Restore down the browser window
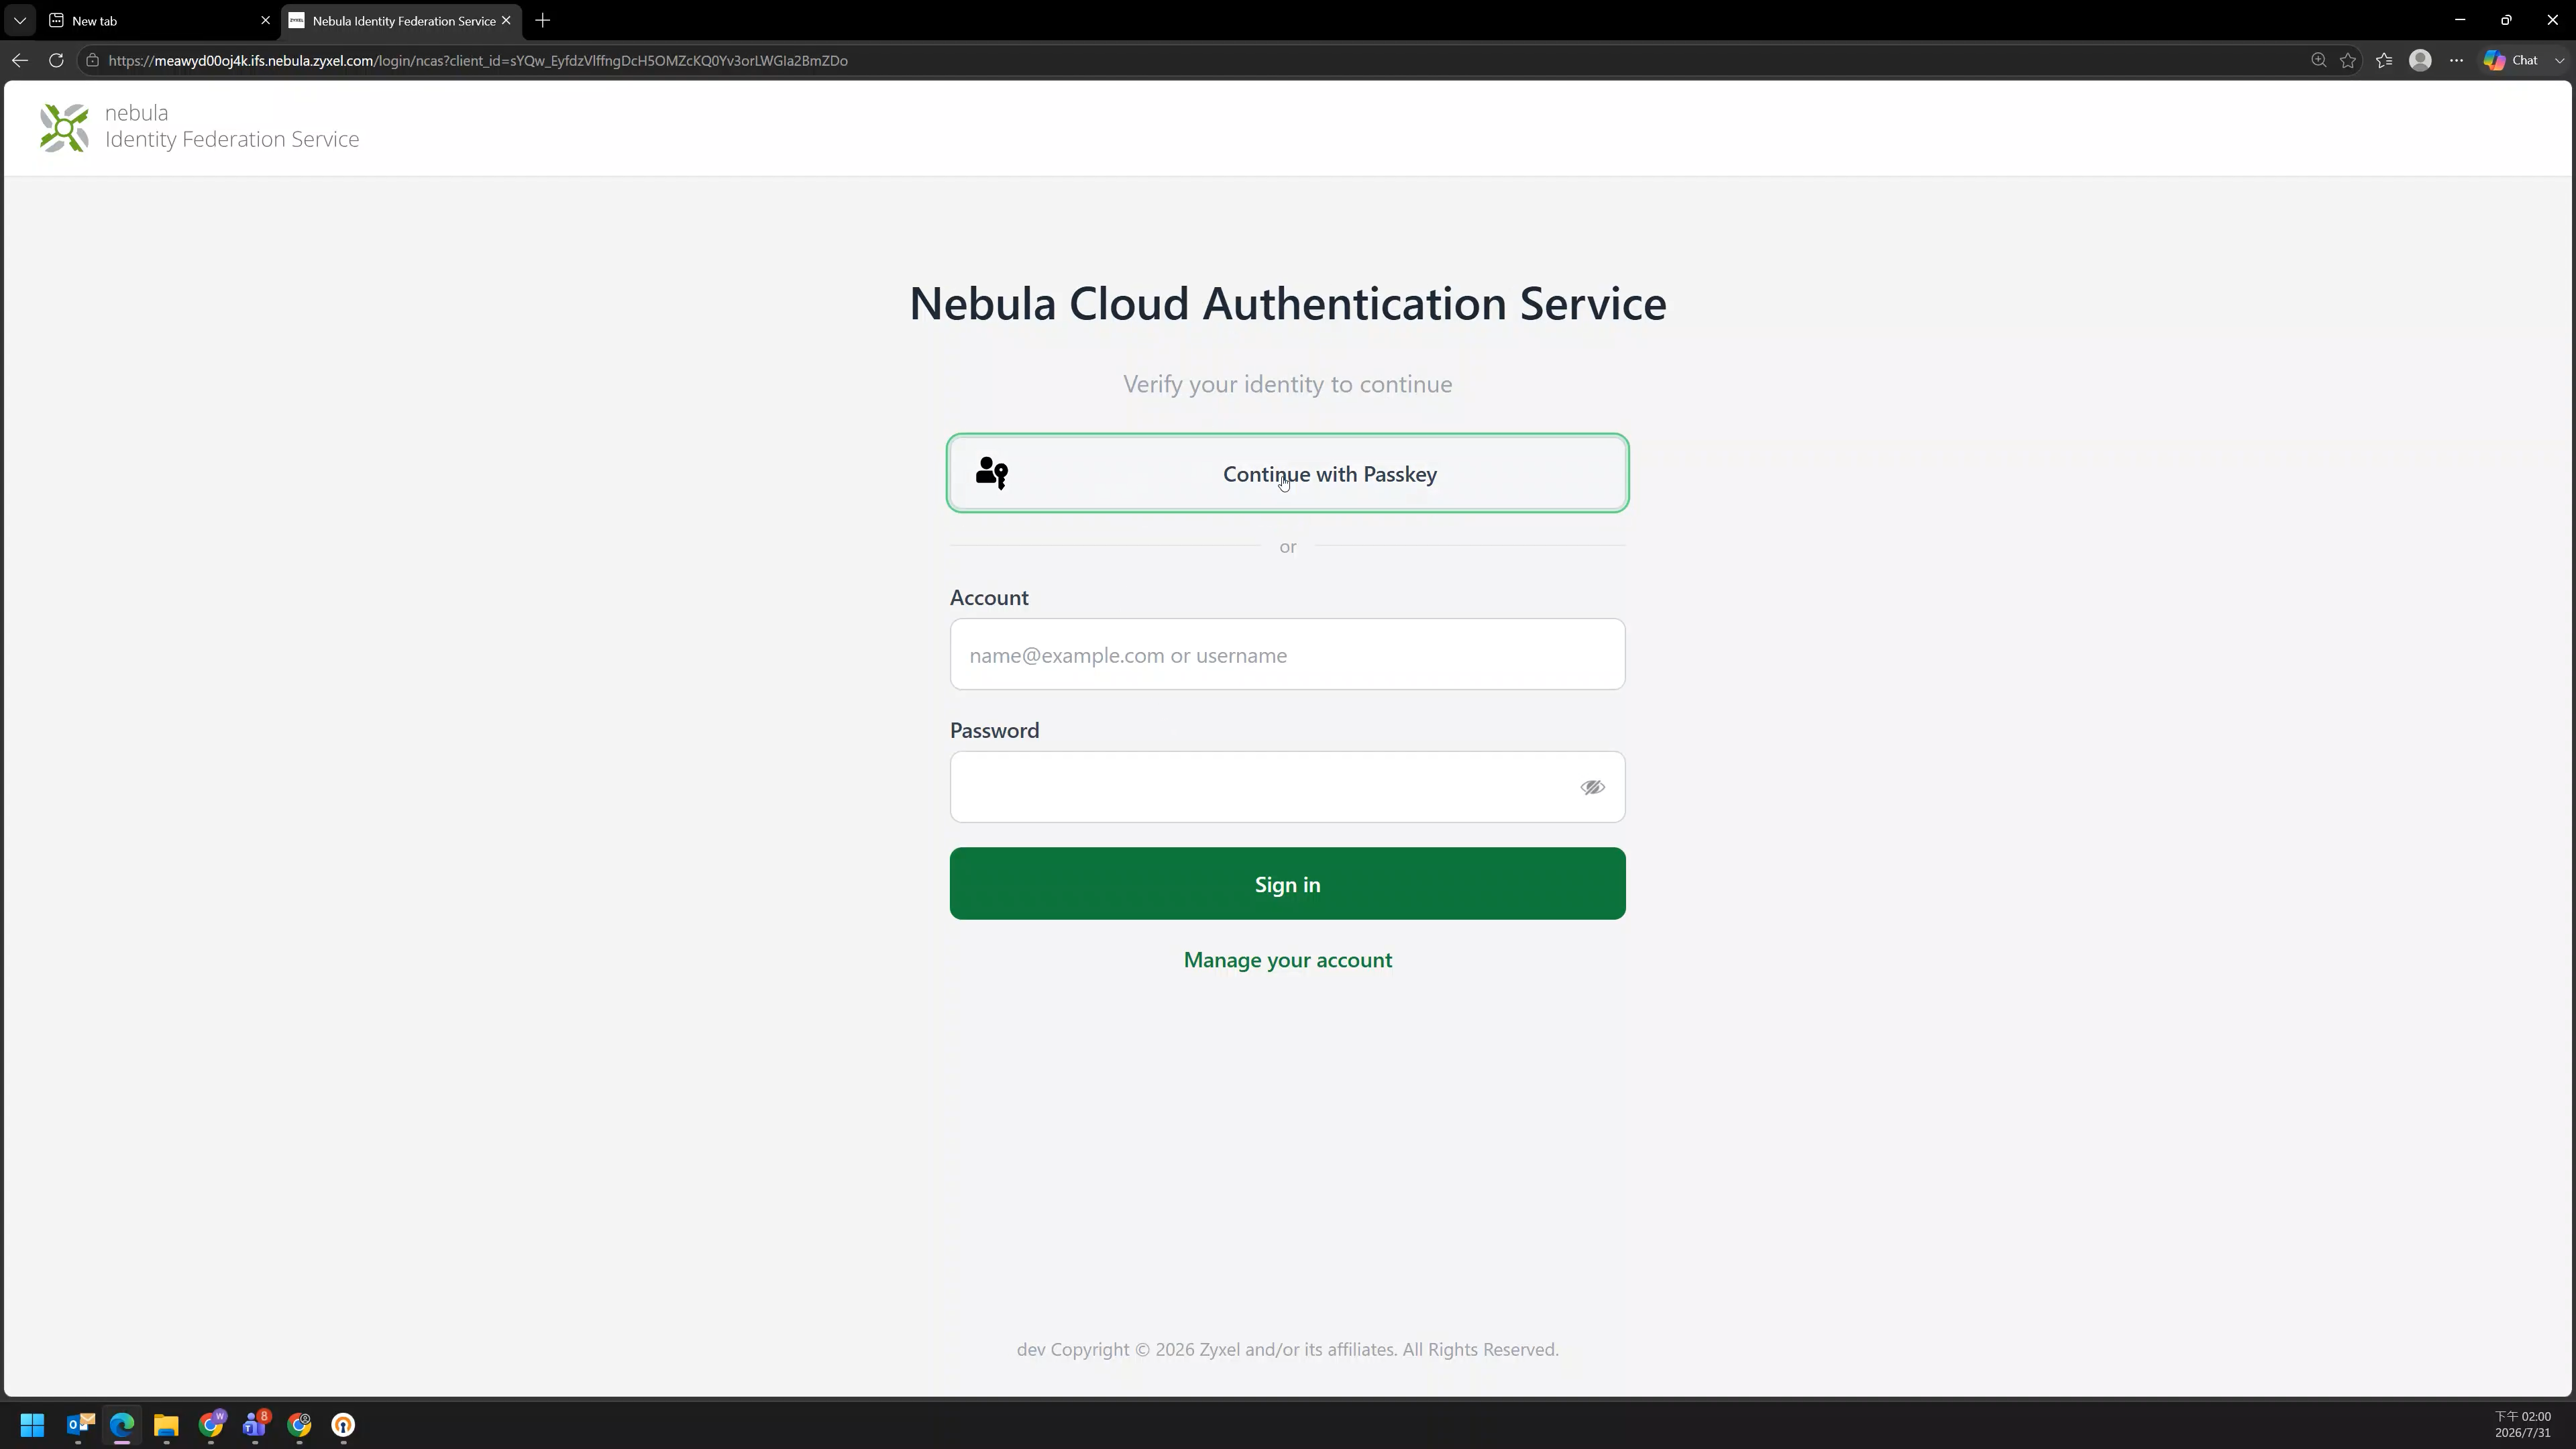Viewport: 2576px width, 1449px height. pyautogui.click(x=2506, y=20)
